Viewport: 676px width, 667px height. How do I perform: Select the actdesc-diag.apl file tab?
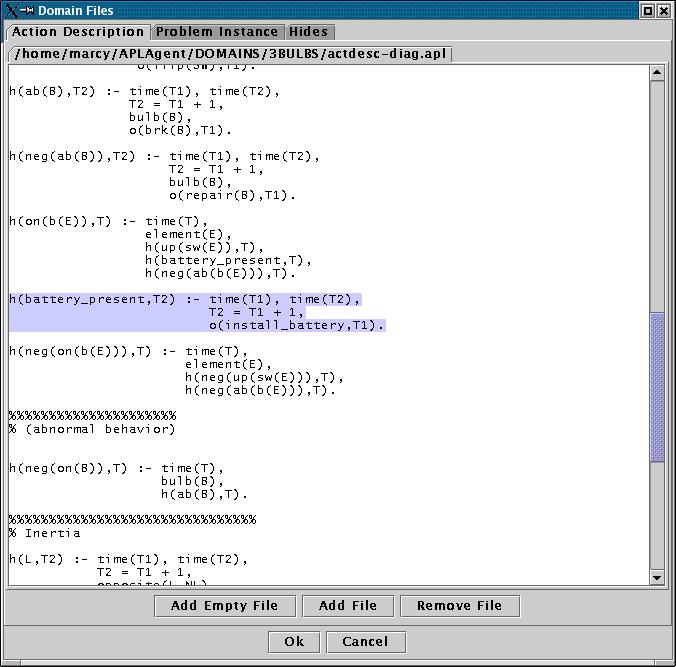pyautogui.click(x=231, y=53)
